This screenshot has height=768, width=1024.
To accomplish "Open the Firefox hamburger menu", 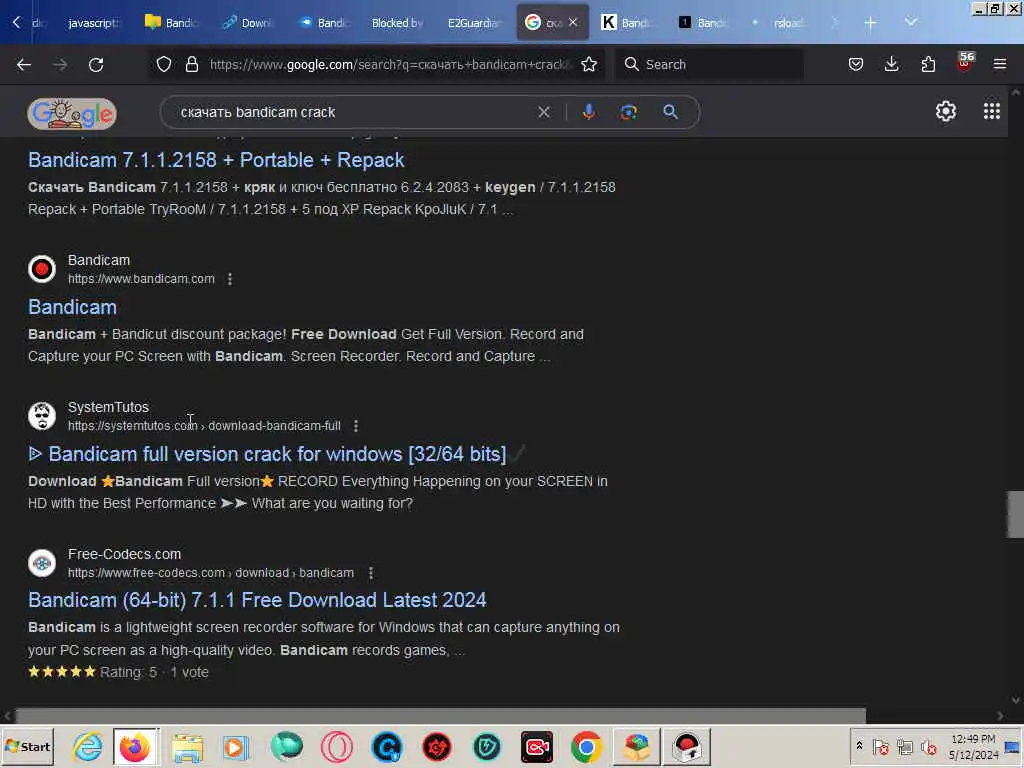I will coord(1000,64).
